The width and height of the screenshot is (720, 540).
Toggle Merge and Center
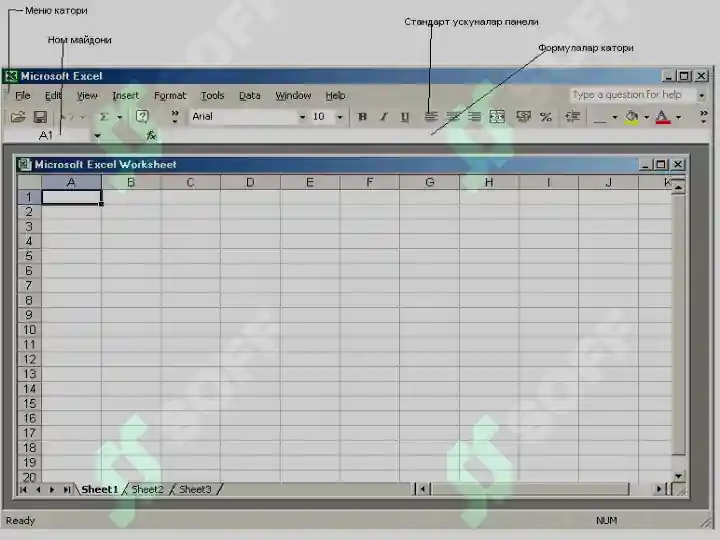(x=497, y=117)
